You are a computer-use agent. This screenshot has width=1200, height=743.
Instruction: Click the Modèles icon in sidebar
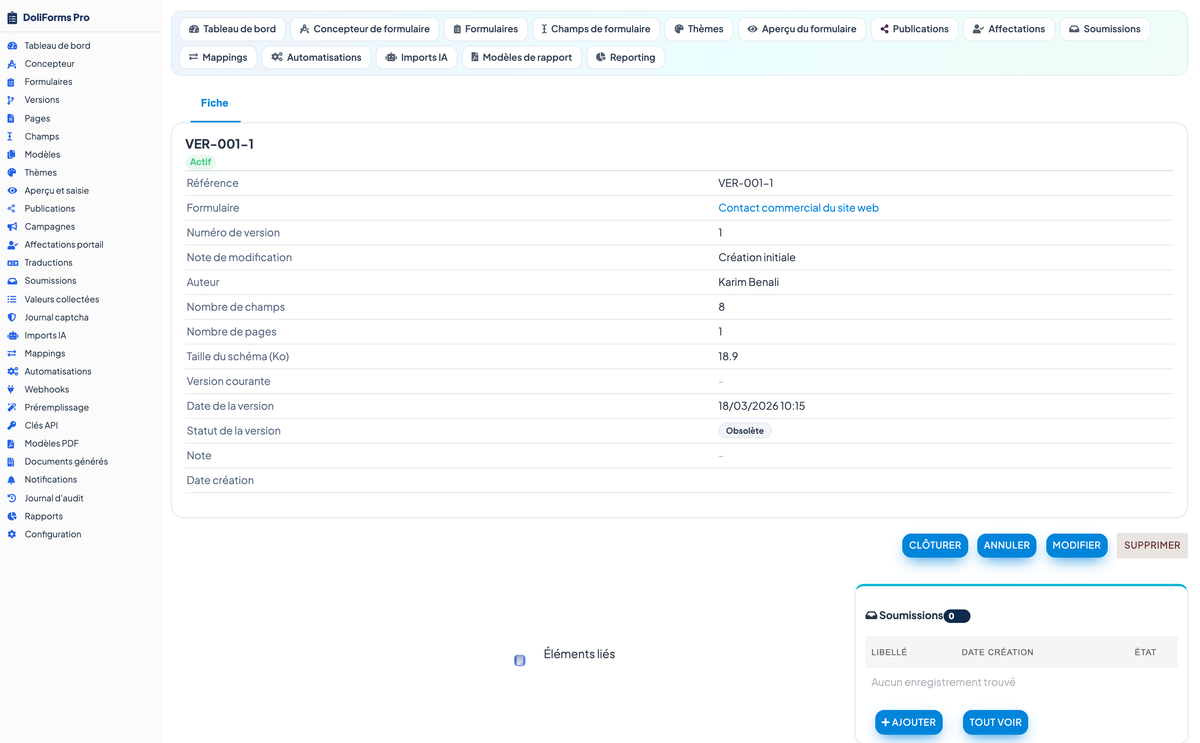pyautogui.click(x=12, y=154)
